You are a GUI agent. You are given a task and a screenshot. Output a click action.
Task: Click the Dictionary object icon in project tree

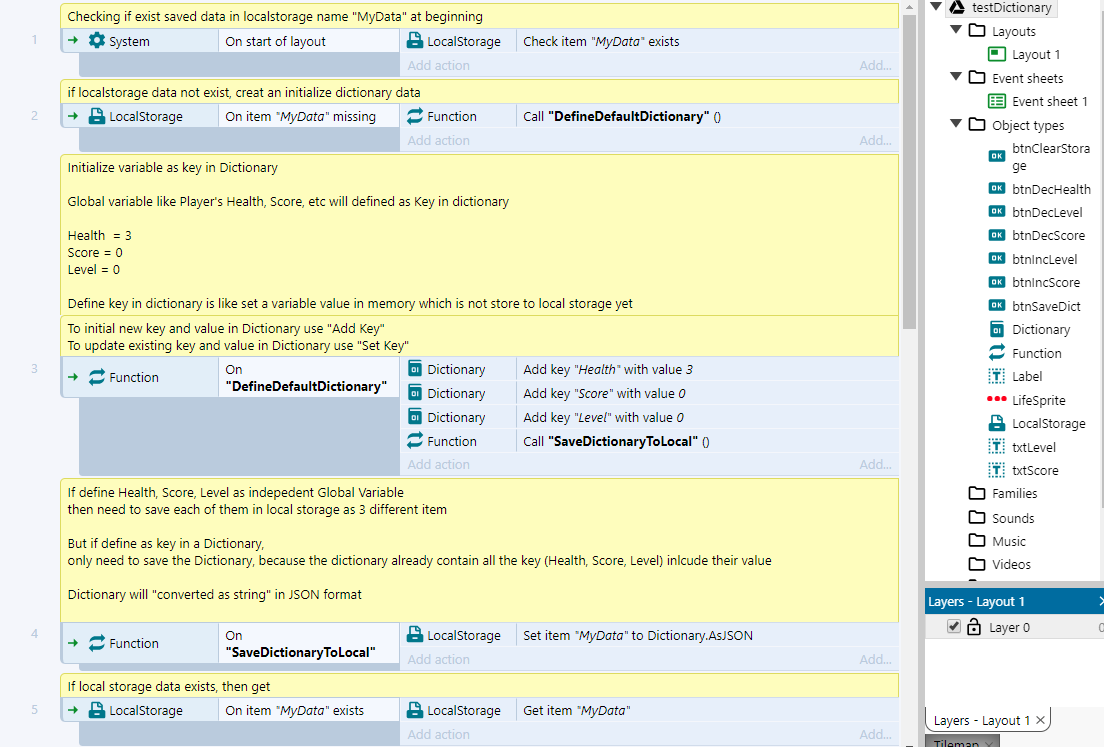tap(996, 329)
